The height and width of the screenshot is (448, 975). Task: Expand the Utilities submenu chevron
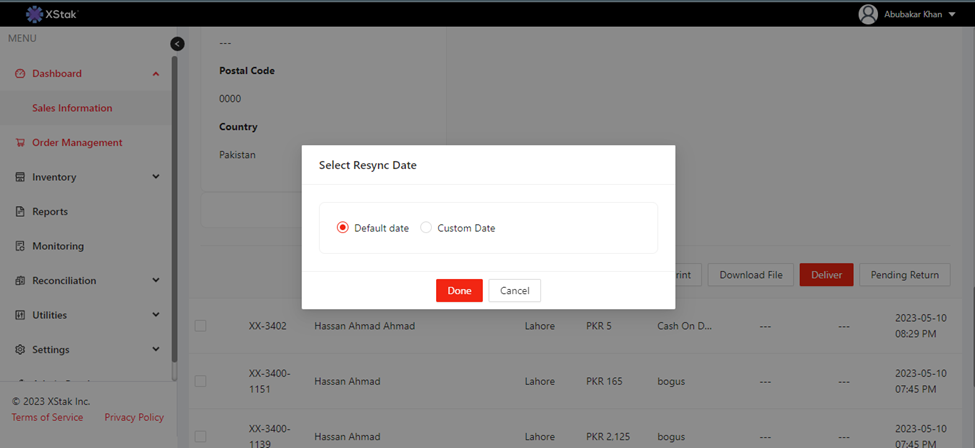click(155, 315)
